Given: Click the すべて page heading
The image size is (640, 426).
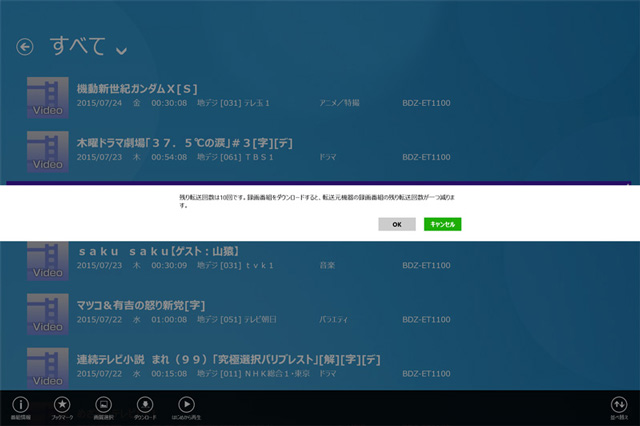Looking at the screenshot, I should pyautogui.click(x=78, y=45).
